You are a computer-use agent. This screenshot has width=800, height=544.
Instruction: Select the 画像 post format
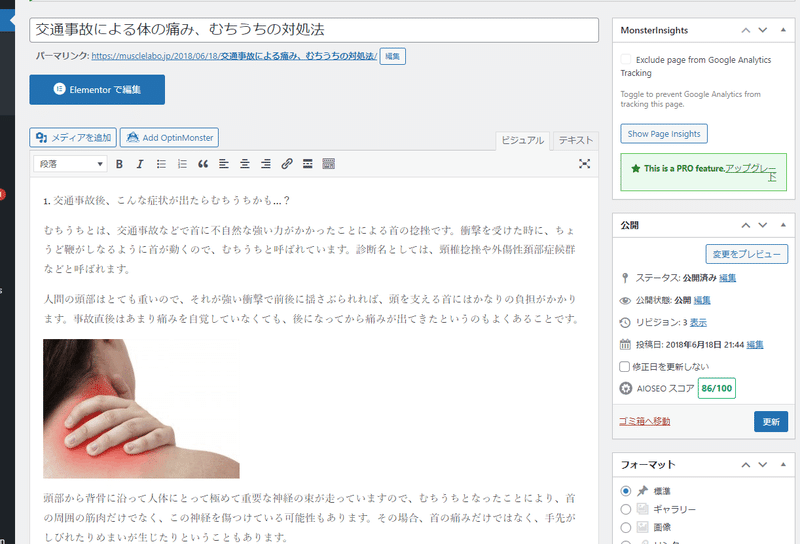[626, 528]
